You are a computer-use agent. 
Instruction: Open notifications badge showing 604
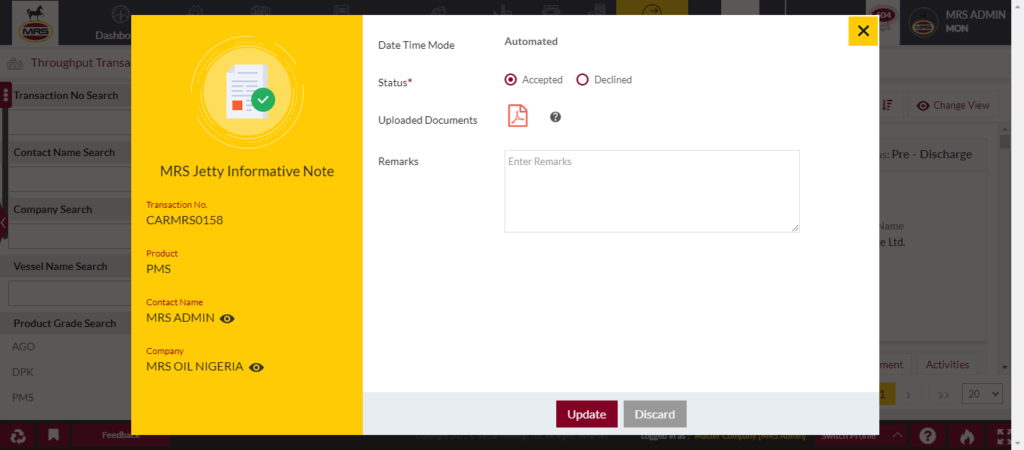886,17
